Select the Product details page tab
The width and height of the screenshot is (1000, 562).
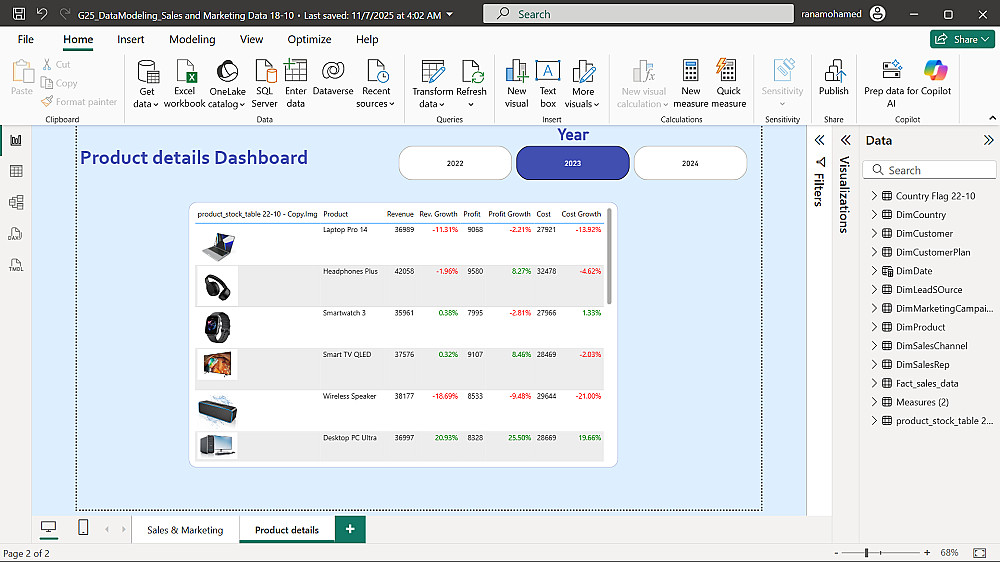(x=287, y=529)
